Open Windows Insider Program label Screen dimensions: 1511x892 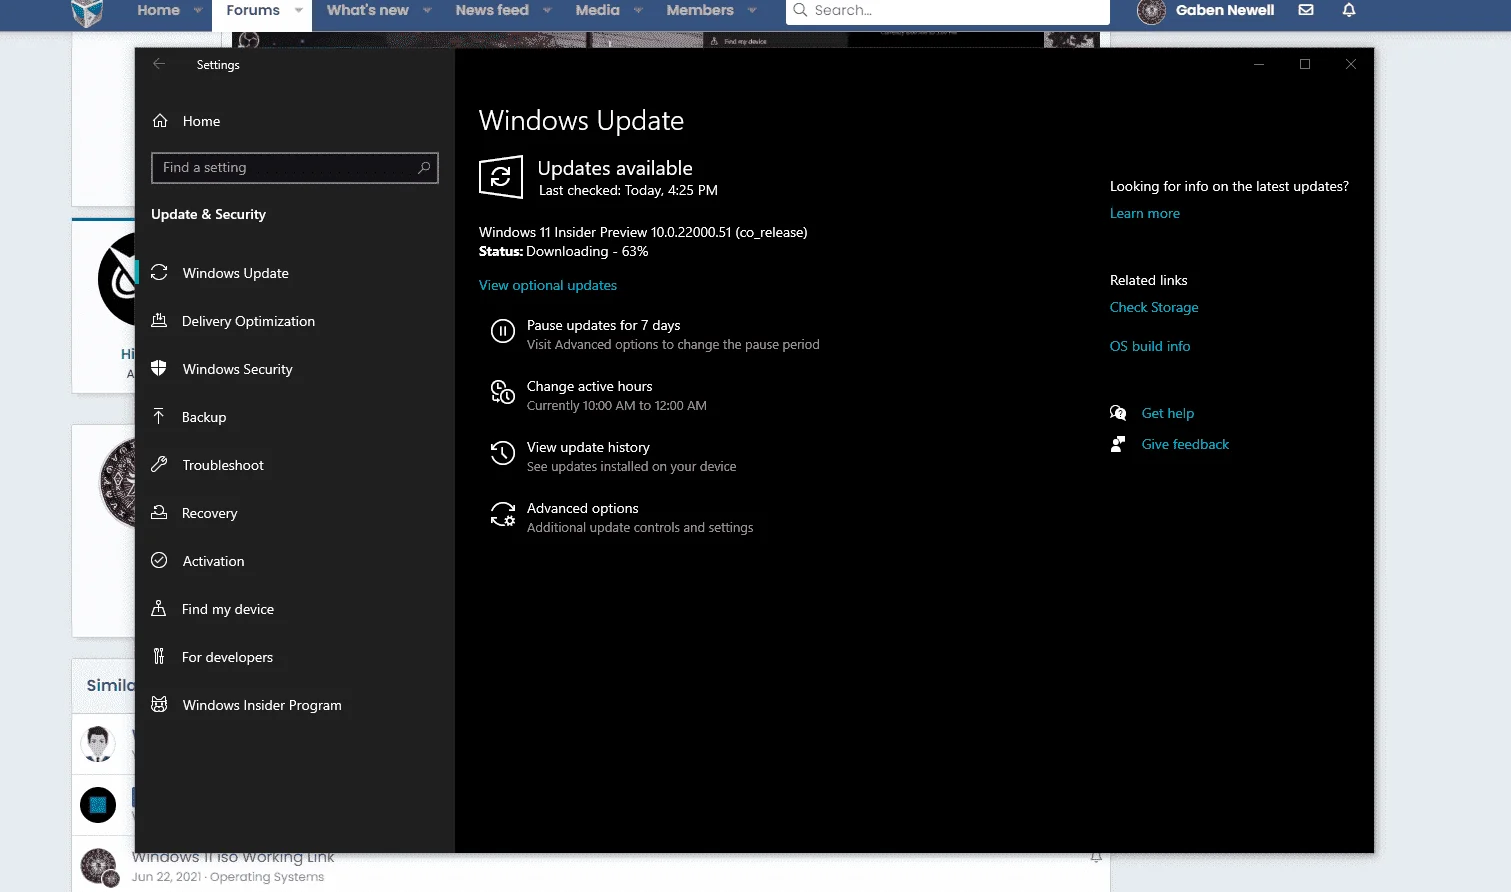coord(262,705)
